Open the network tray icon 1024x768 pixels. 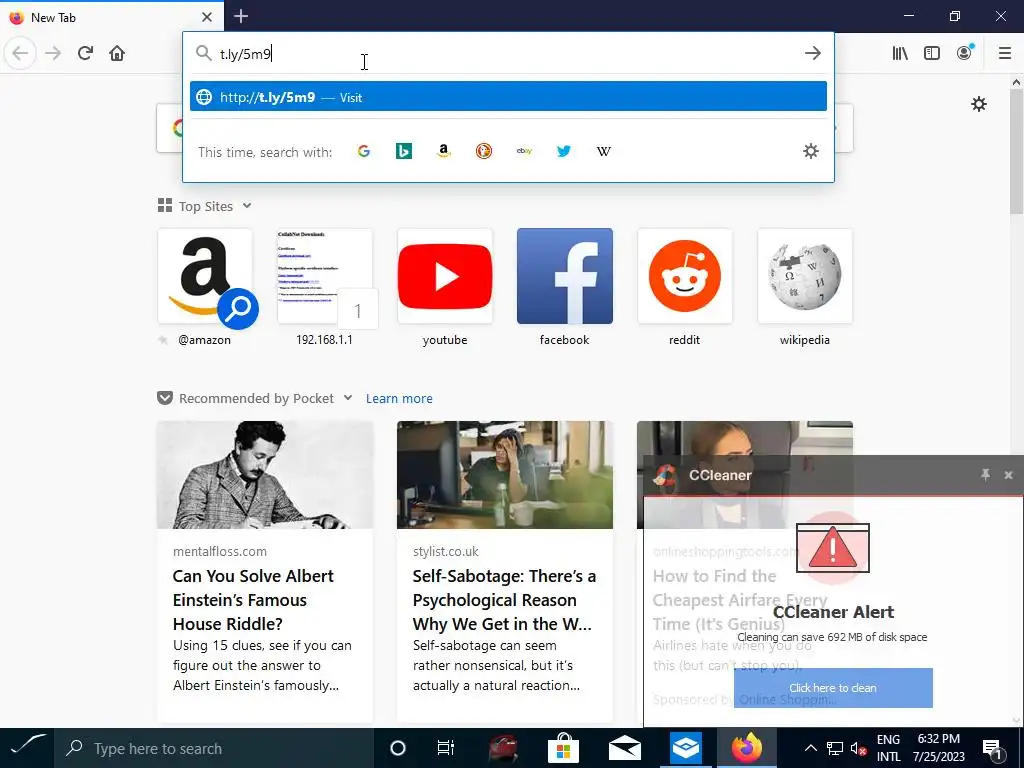(x=834, y=748)
